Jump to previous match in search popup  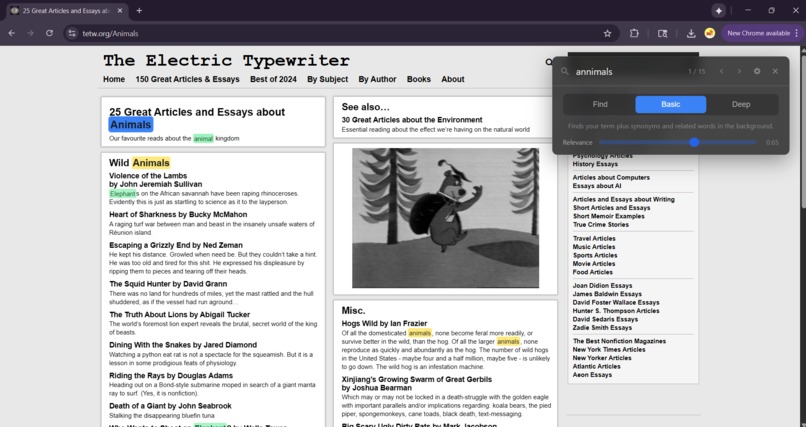point(721,71)
